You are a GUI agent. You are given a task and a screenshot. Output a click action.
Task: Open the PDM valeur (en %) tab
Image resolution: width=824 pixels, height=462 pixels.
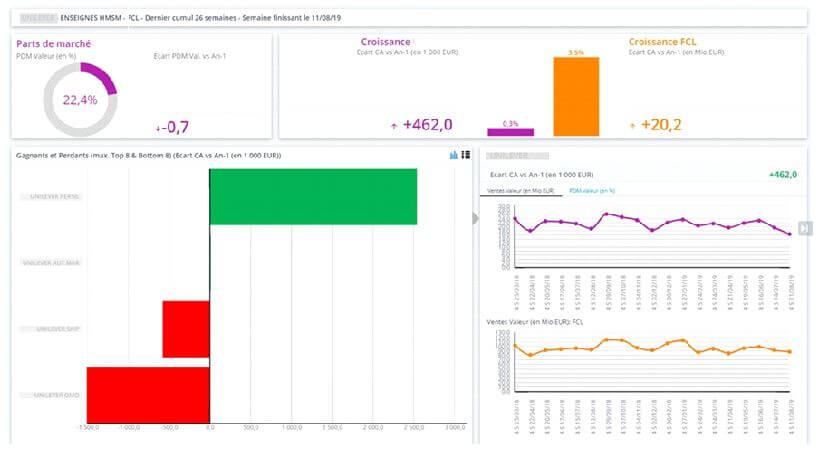pos(592,191)
